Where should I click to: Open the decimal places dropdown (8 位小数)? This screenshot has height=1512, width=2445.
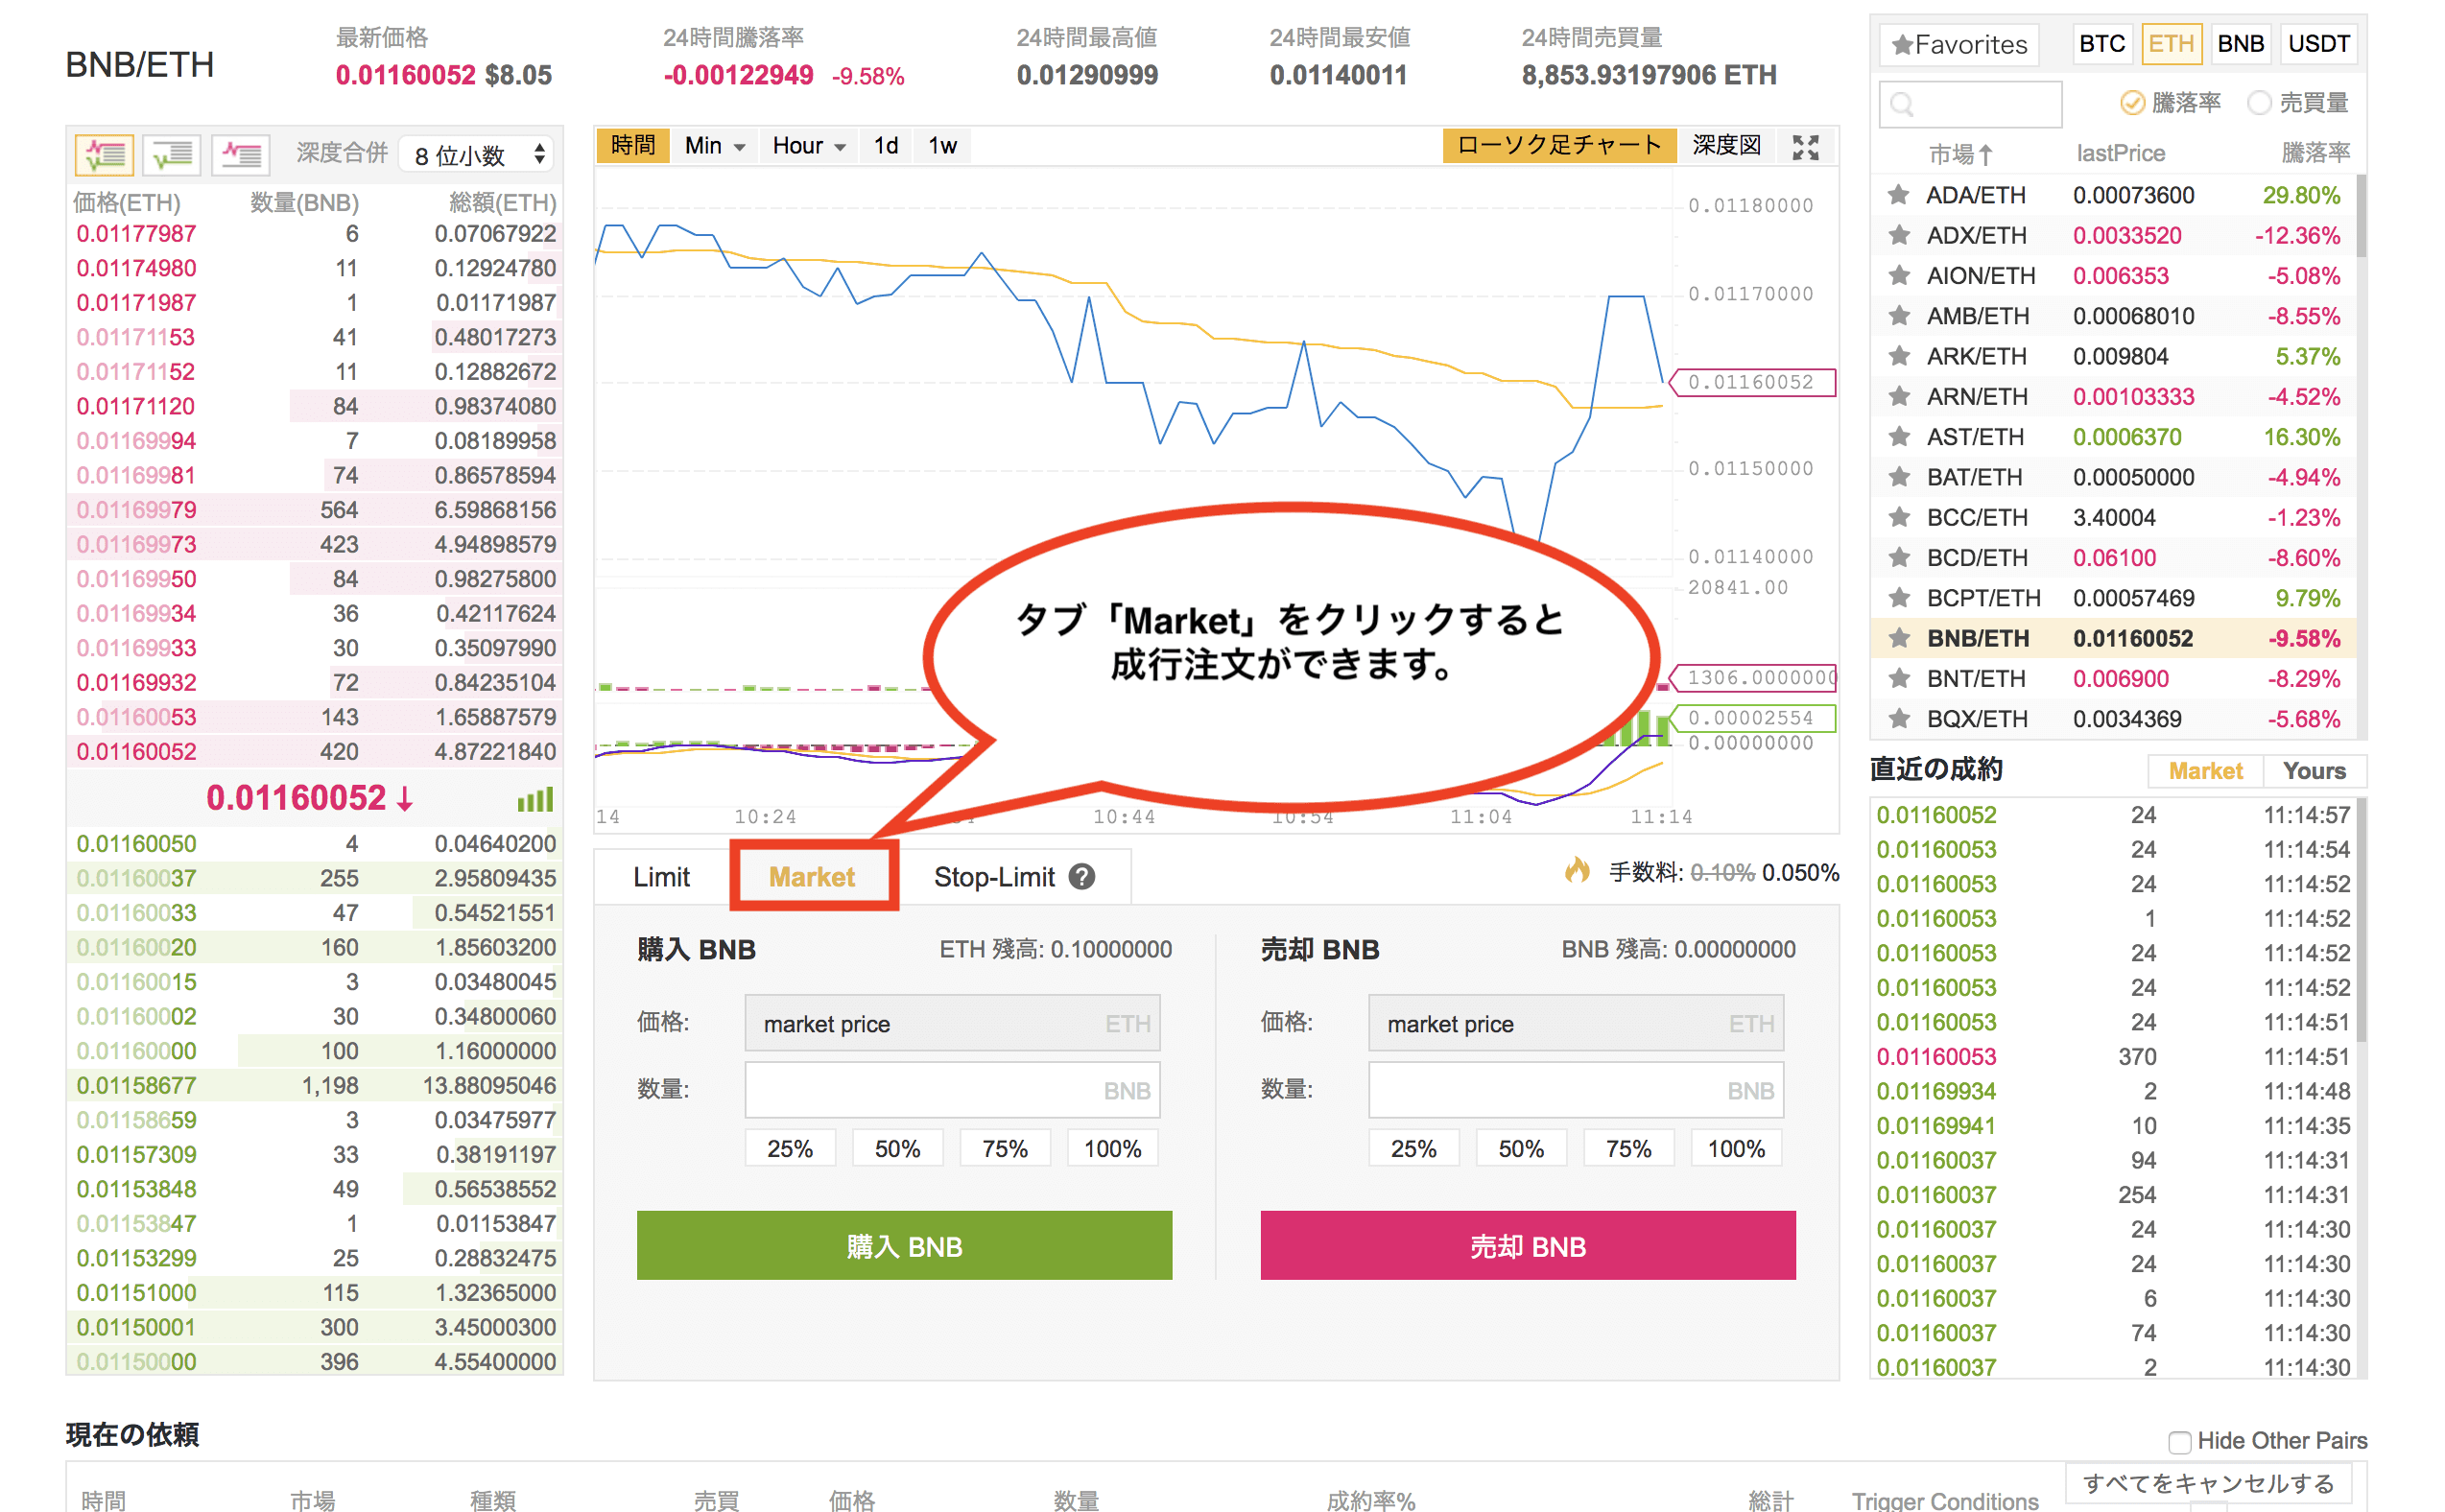click(478, 155)
